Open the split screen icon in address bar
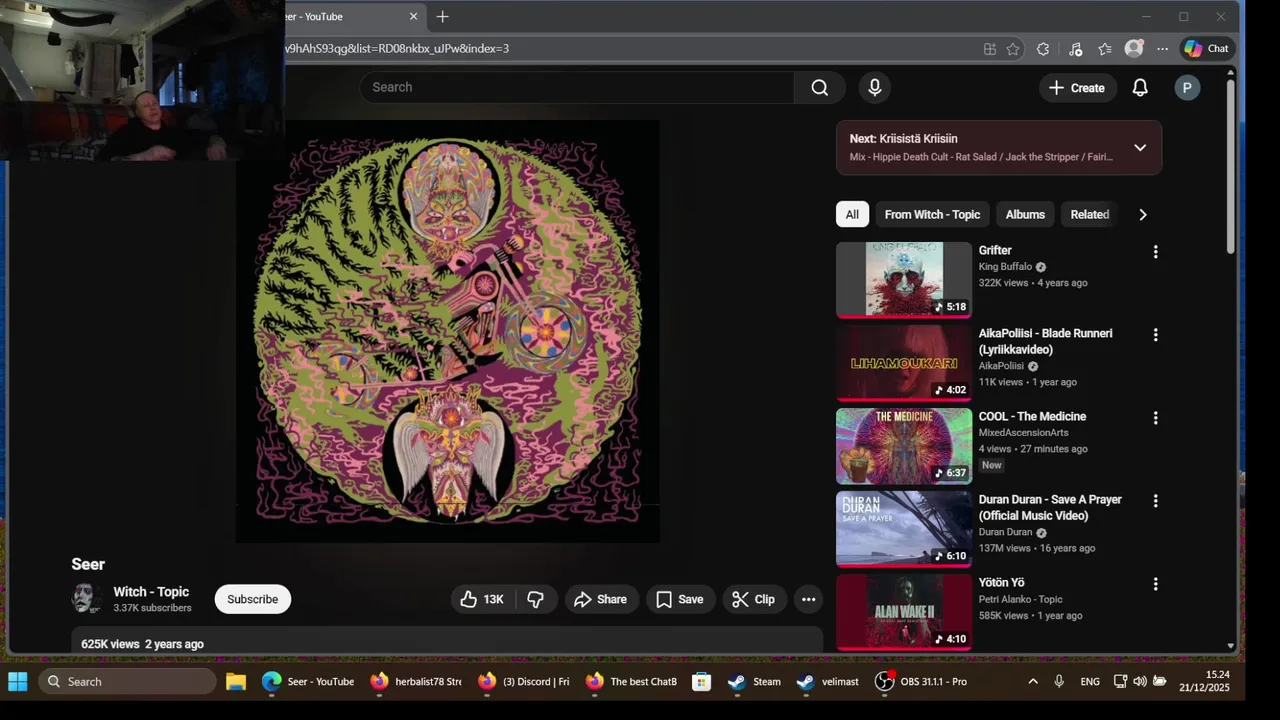Image resolution: width=1280 pixels, height=720 pixels. pyautogui.click(x=989, y=48)
